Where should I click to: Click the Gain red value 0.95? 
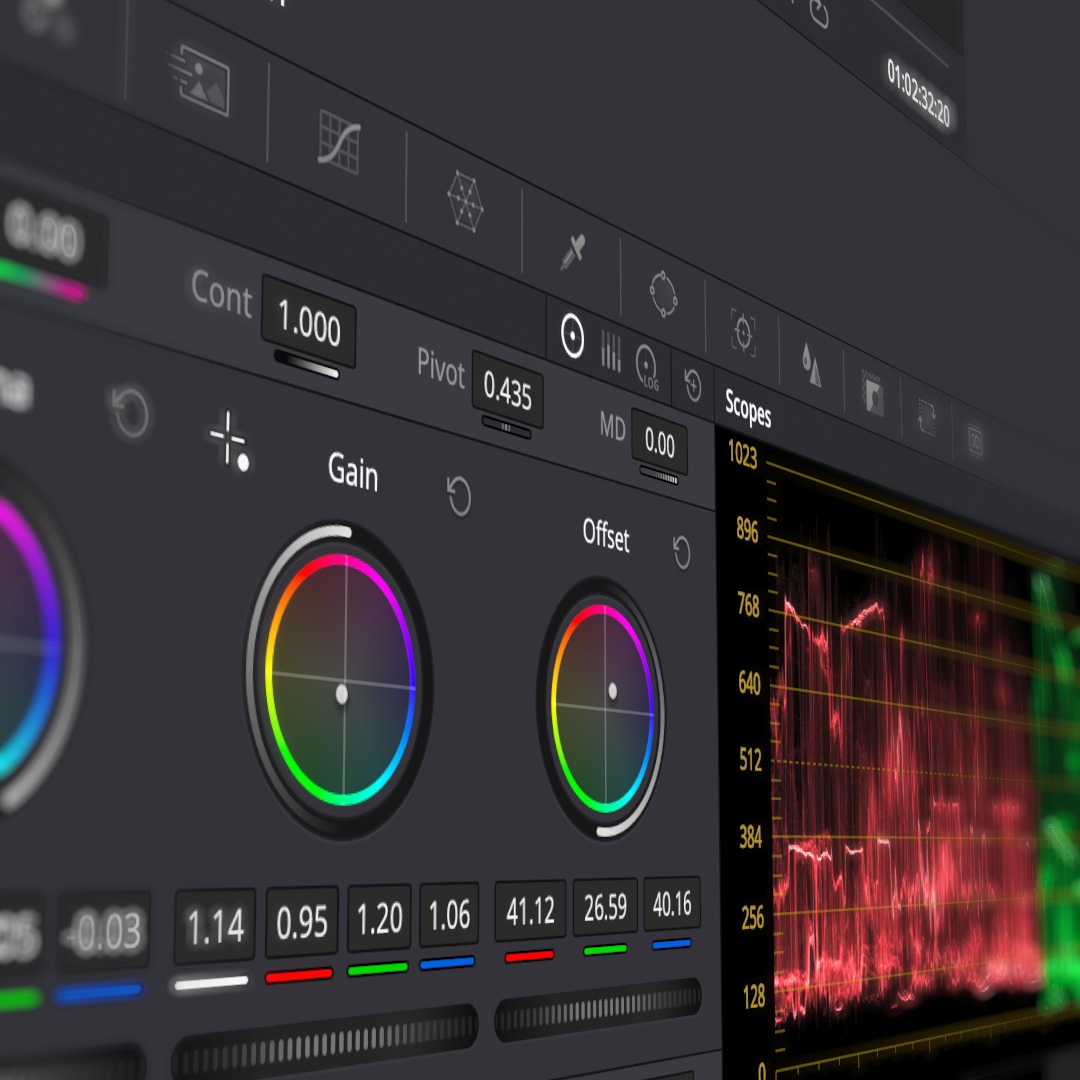[x=302, y=922]
